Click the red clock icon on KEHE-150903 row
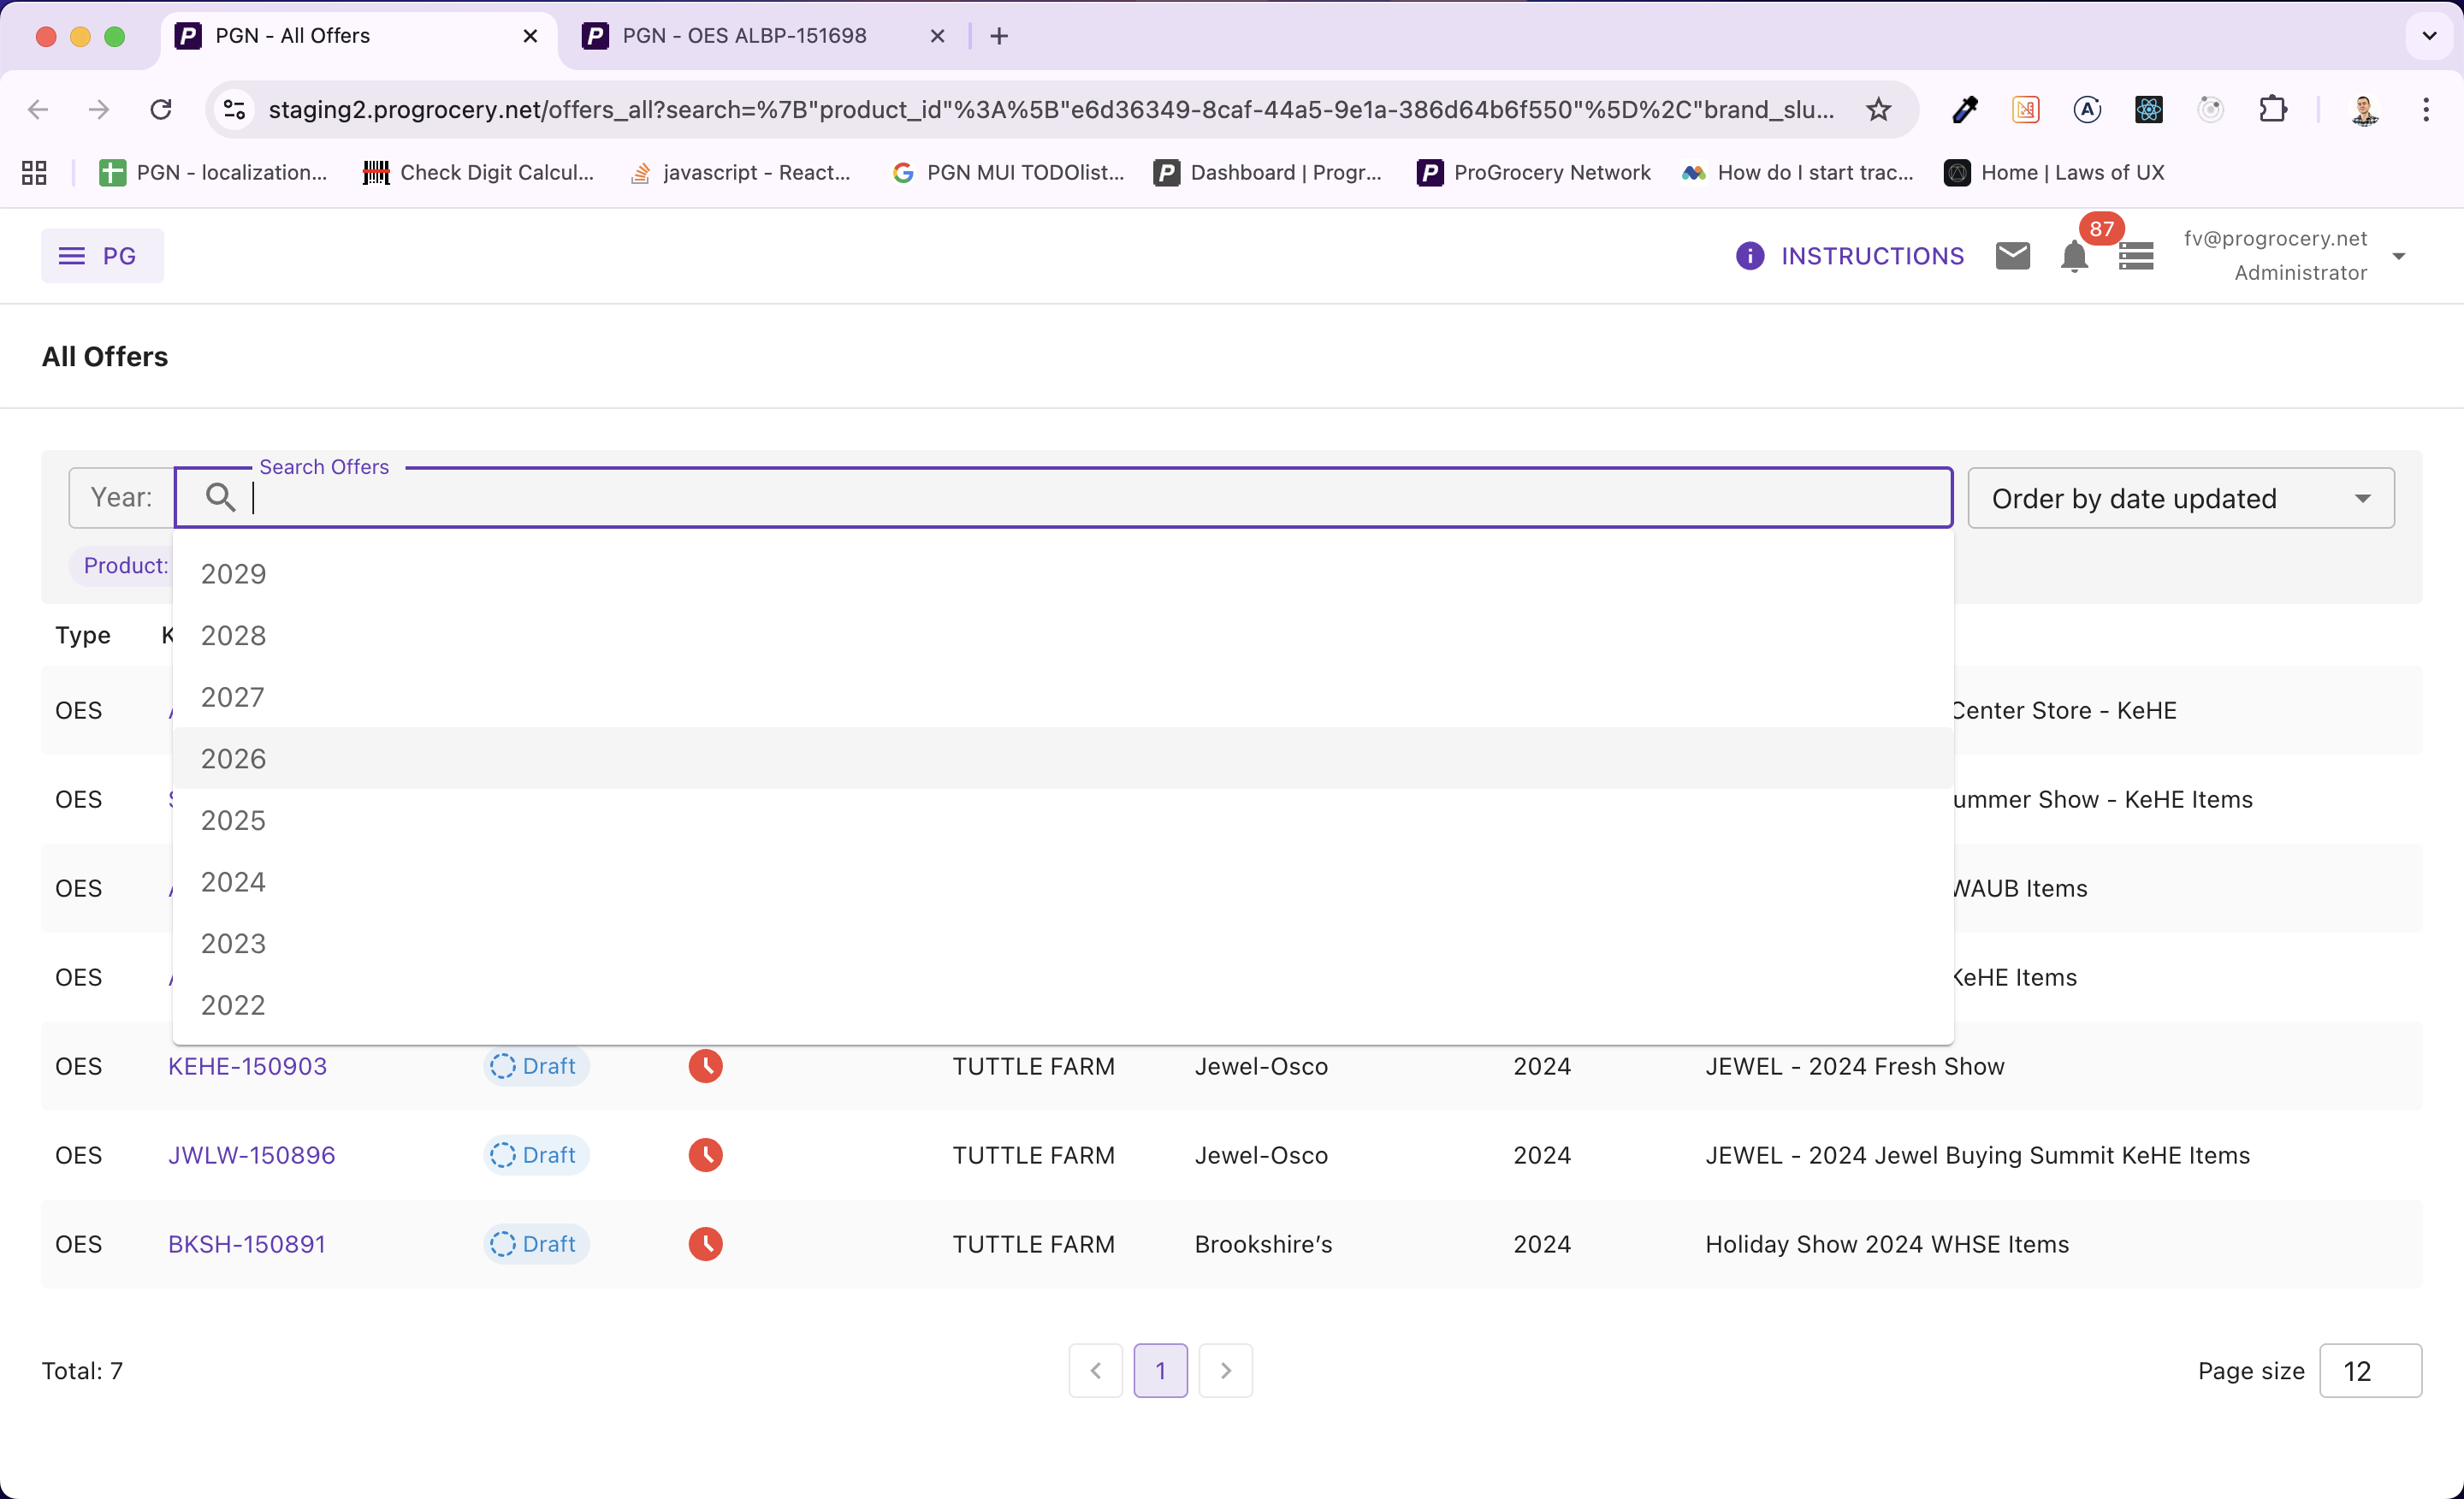The width and height of the screenshot is (2464, 1499). point(705,1066)
